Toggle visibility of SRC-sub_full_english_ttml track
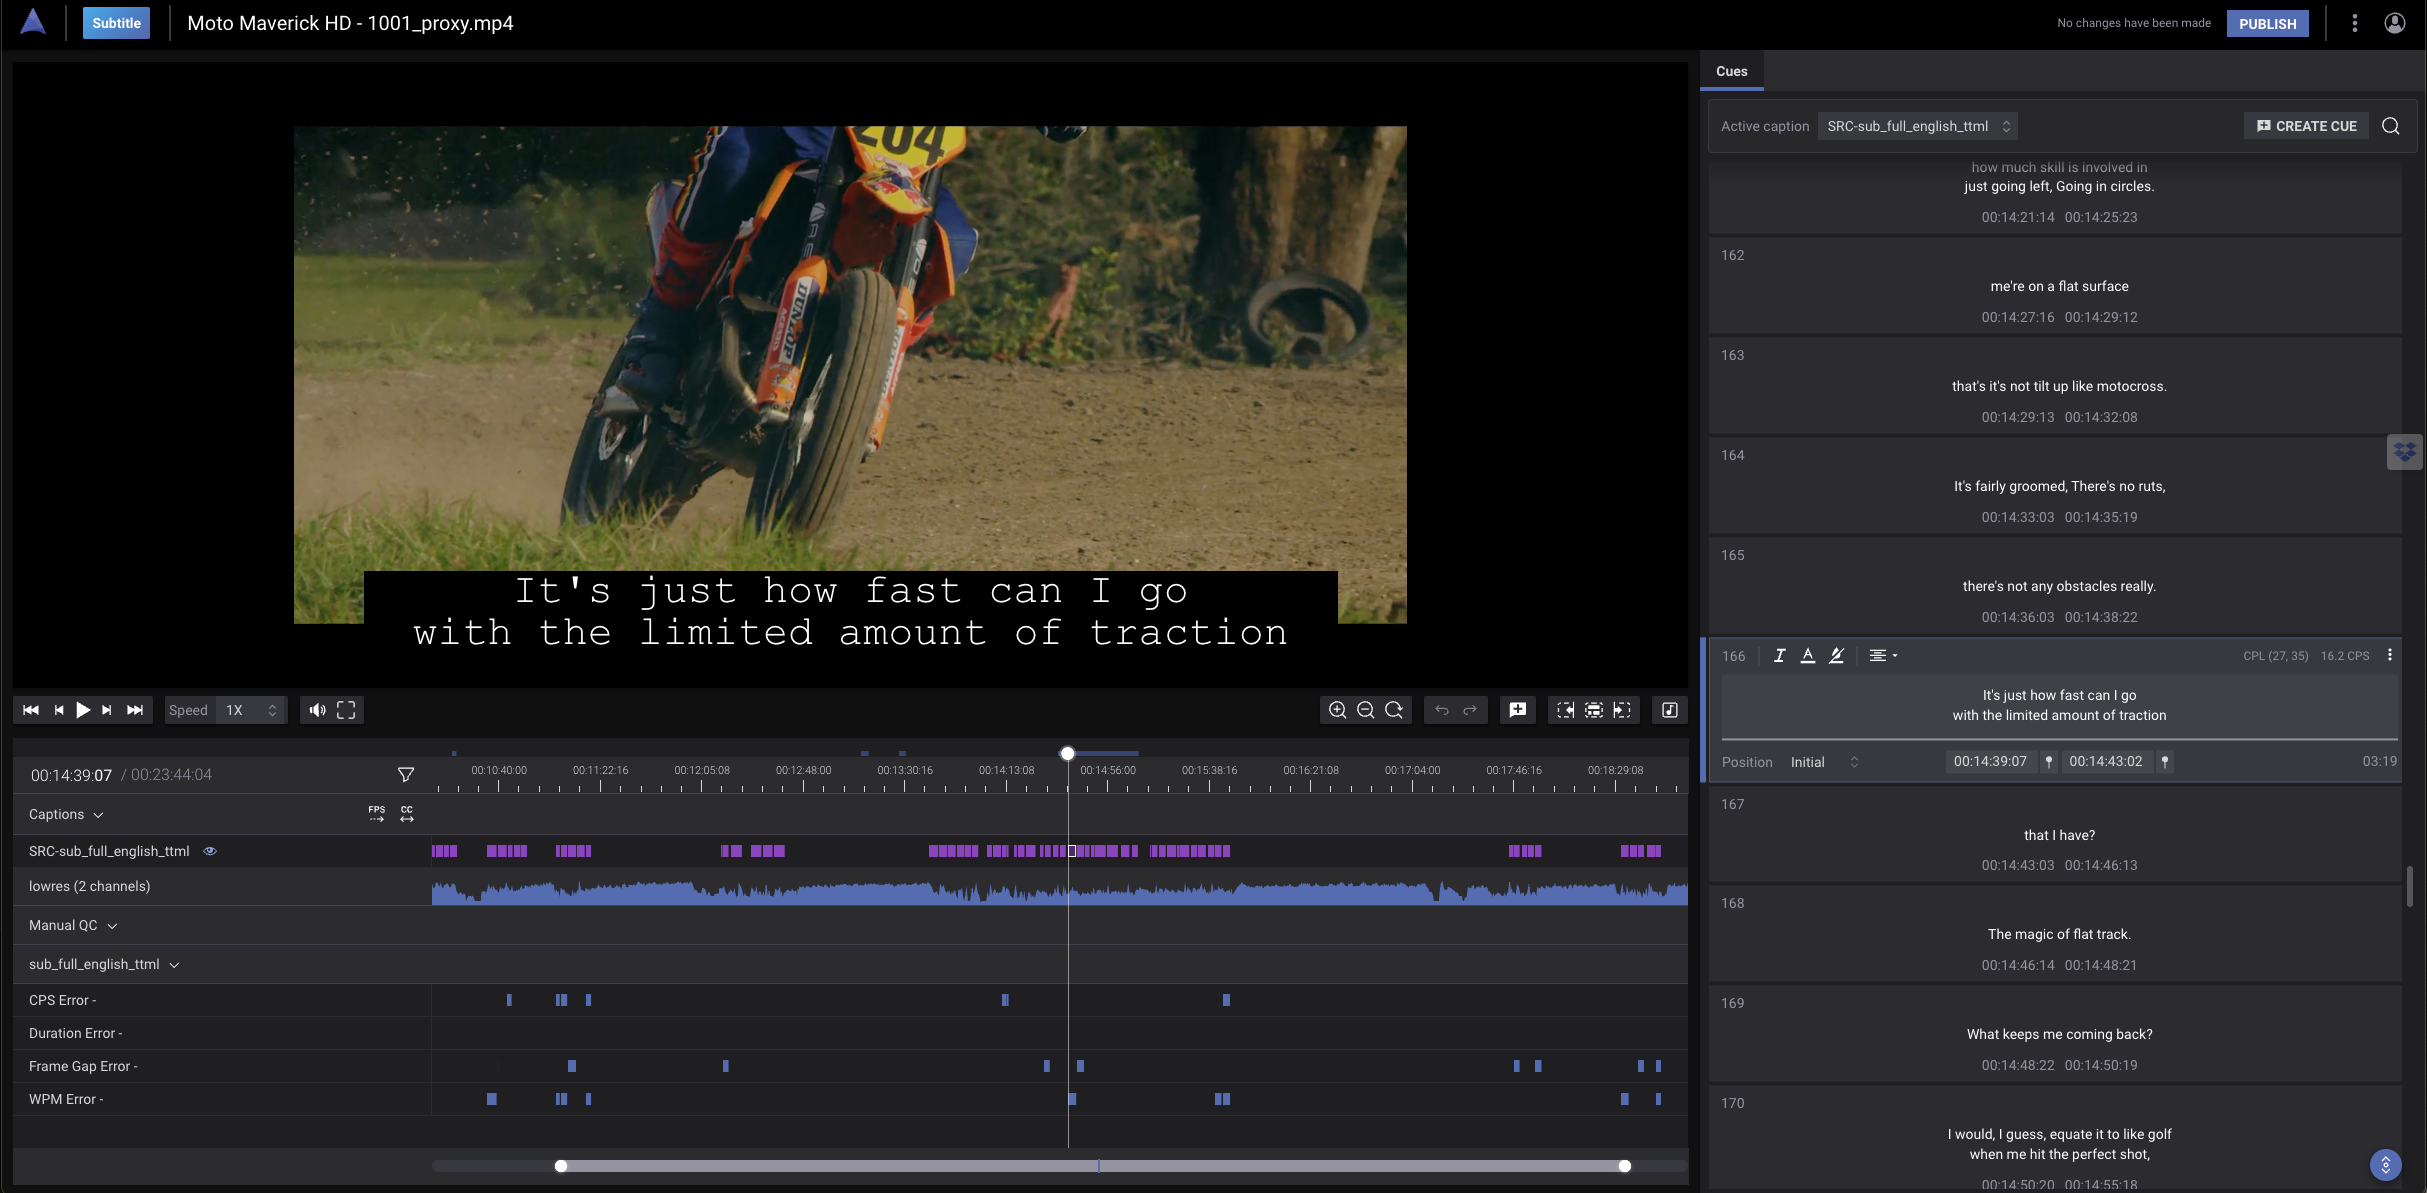Viewport: 2427px width, 1193px height. point(210,851)
